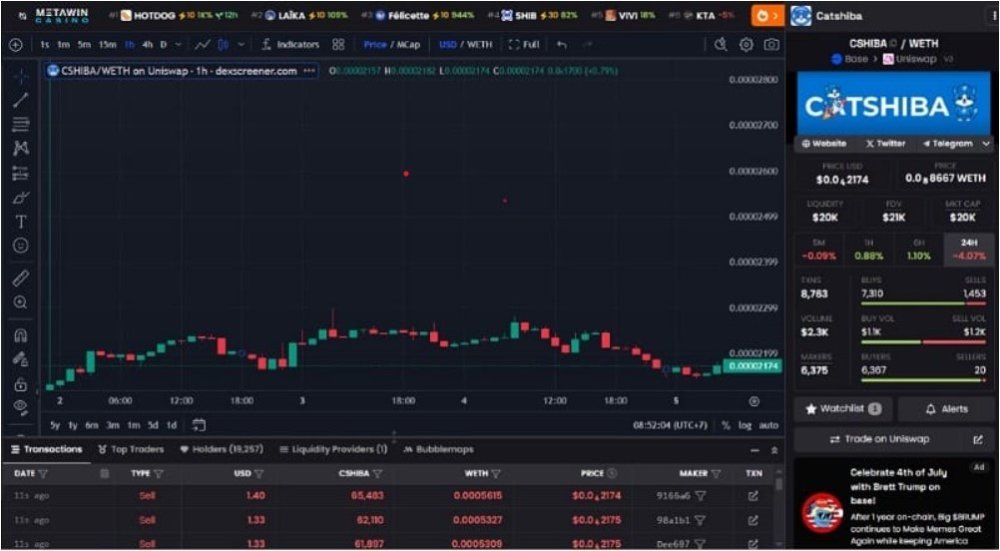The width and height of the screenshot is (1000, 551).
Task: Select the ruler measure tool
Action: click(x=21, y=278)
